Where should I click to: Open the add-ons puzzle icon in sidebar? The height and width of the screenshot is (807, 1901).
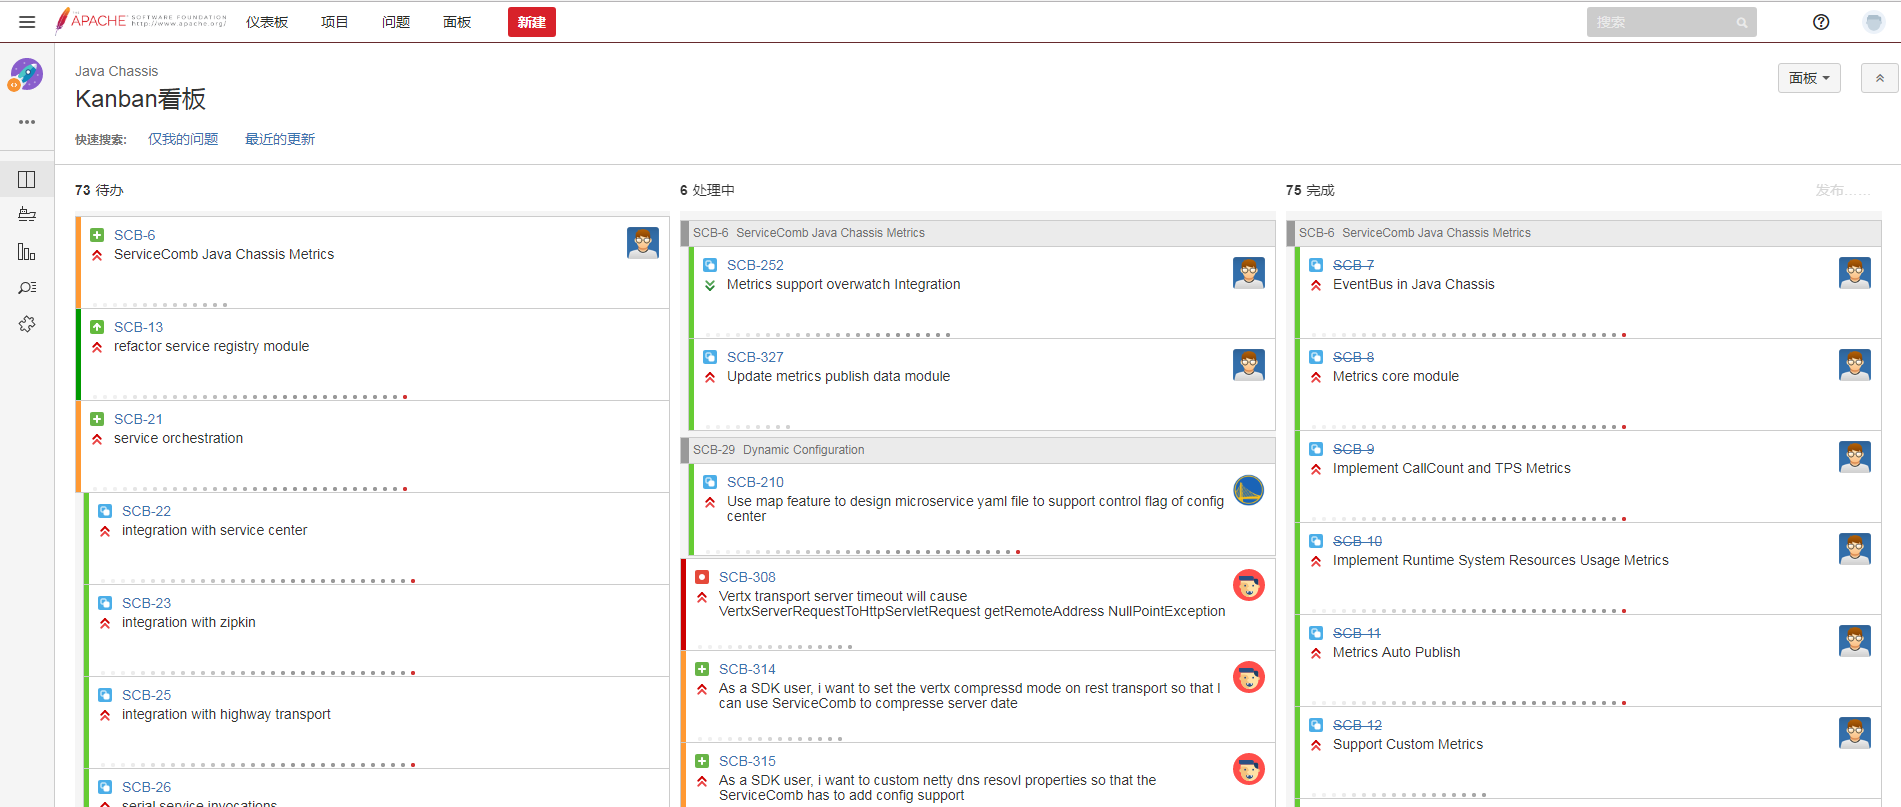(27, 324)
